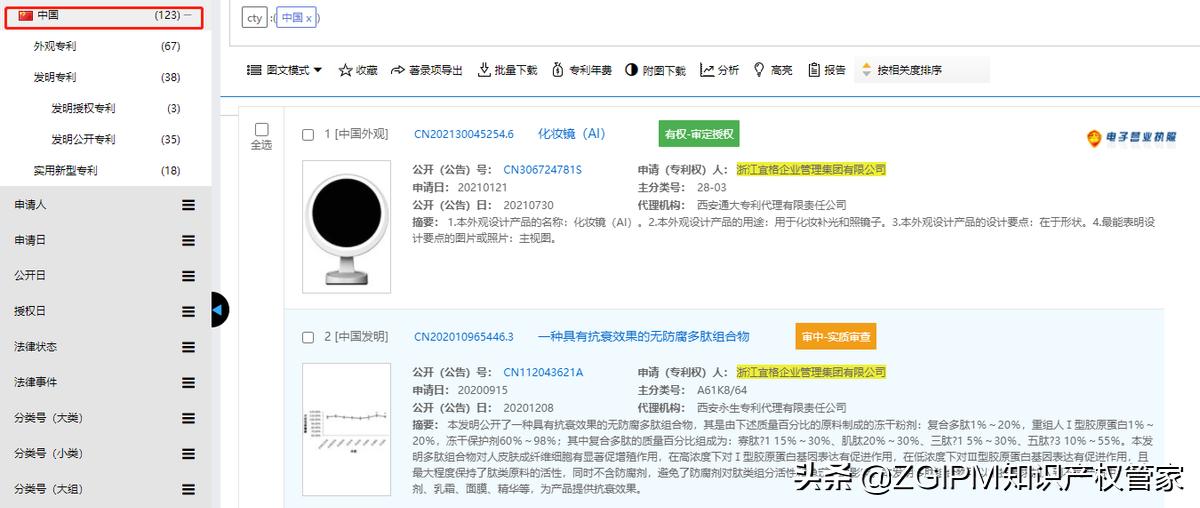This screenshot has width=1200, height=508.
Task: Click the 收藏 star icon
Action: pyautogui.click(x=345, y=70)
